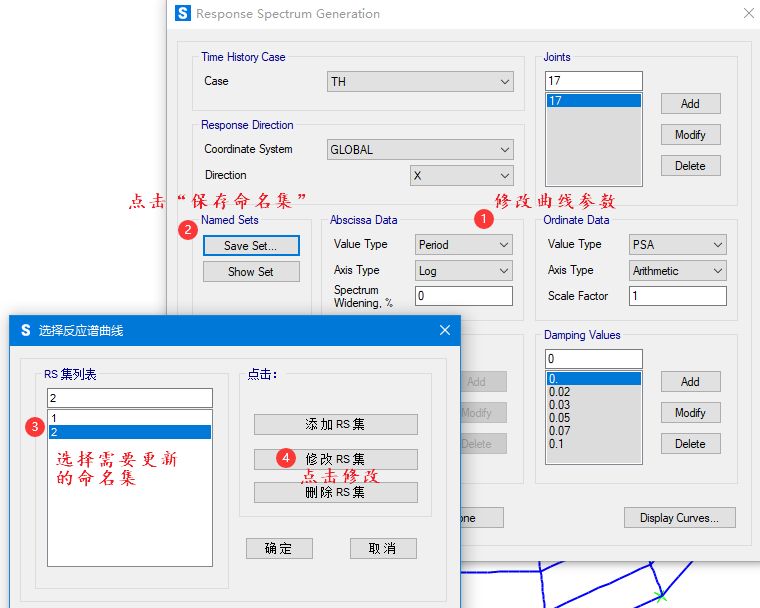Close the 选择反应谱曲线 dialog

[444, 330]
